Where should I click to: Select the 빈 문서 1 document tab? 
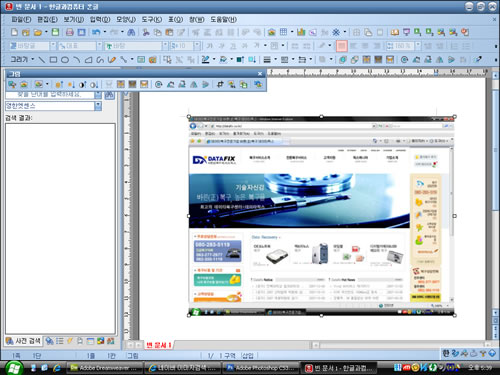coord(159,345)
